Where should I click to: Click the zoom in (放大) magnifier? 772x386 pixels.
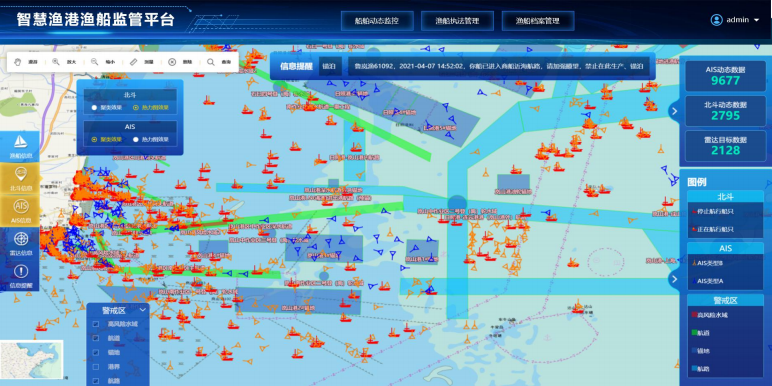pyautogui.click(x=56, y=62)
